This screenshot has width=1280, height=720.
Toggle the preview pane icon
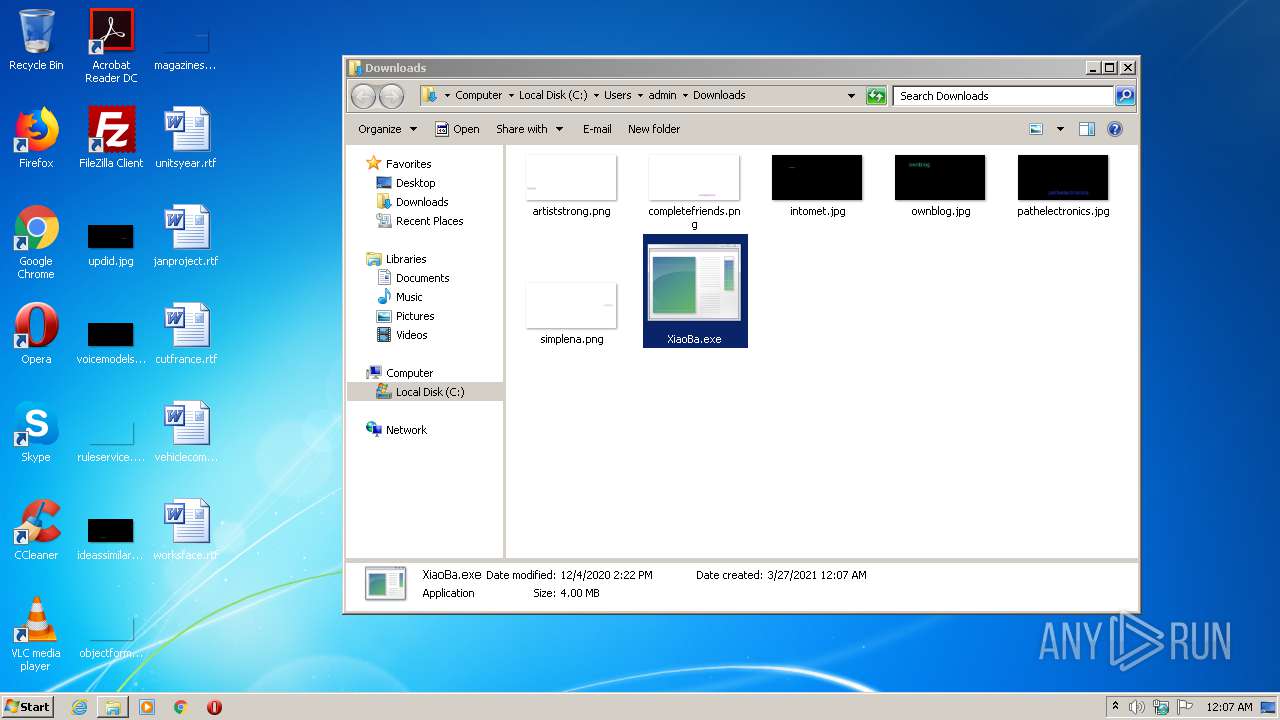click(1087, 129)
